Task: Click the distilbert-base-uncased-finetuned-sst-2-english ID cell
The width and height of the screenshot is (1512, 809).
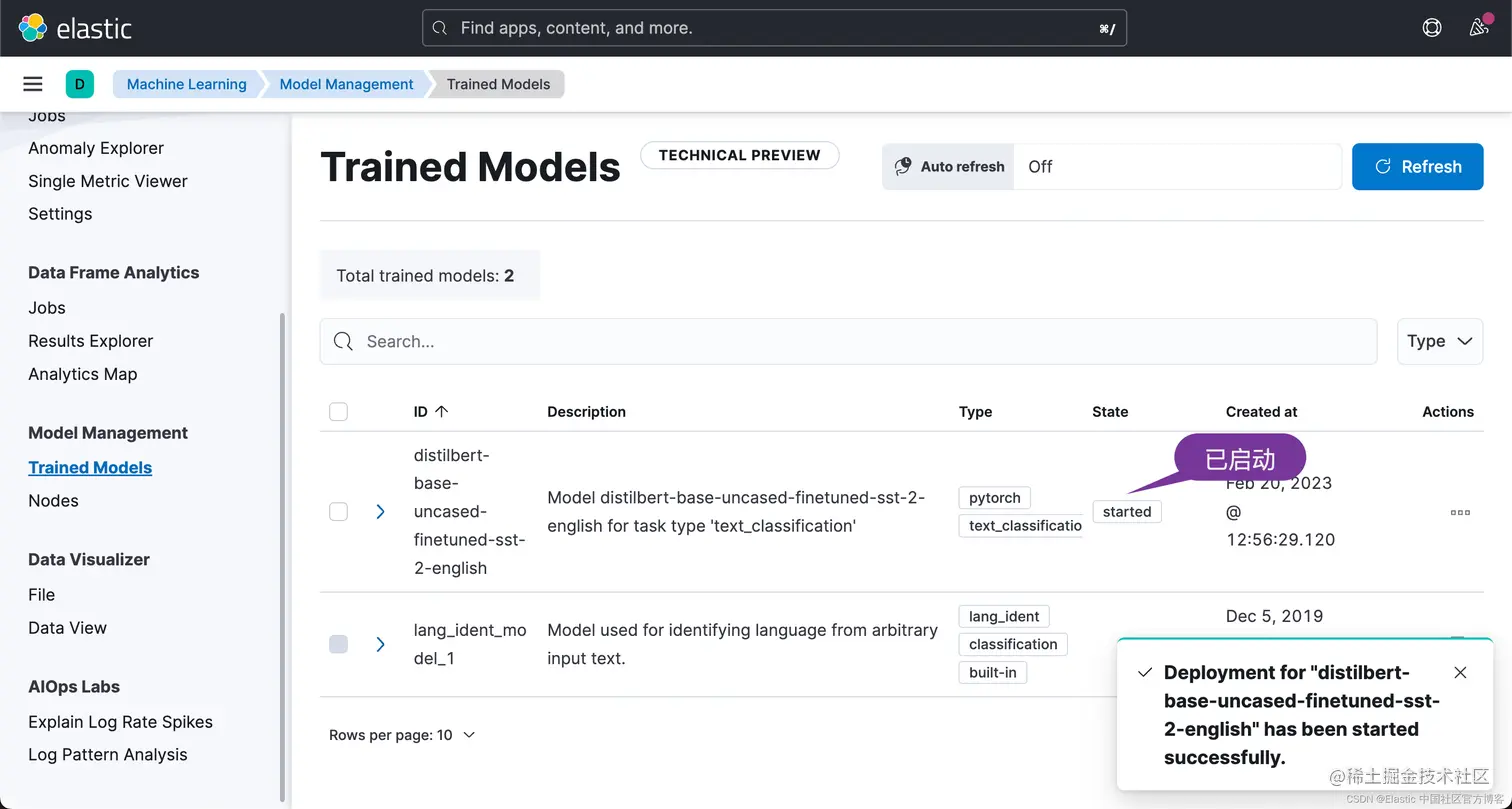Action: pyautogui.click(x=470, y=512)
